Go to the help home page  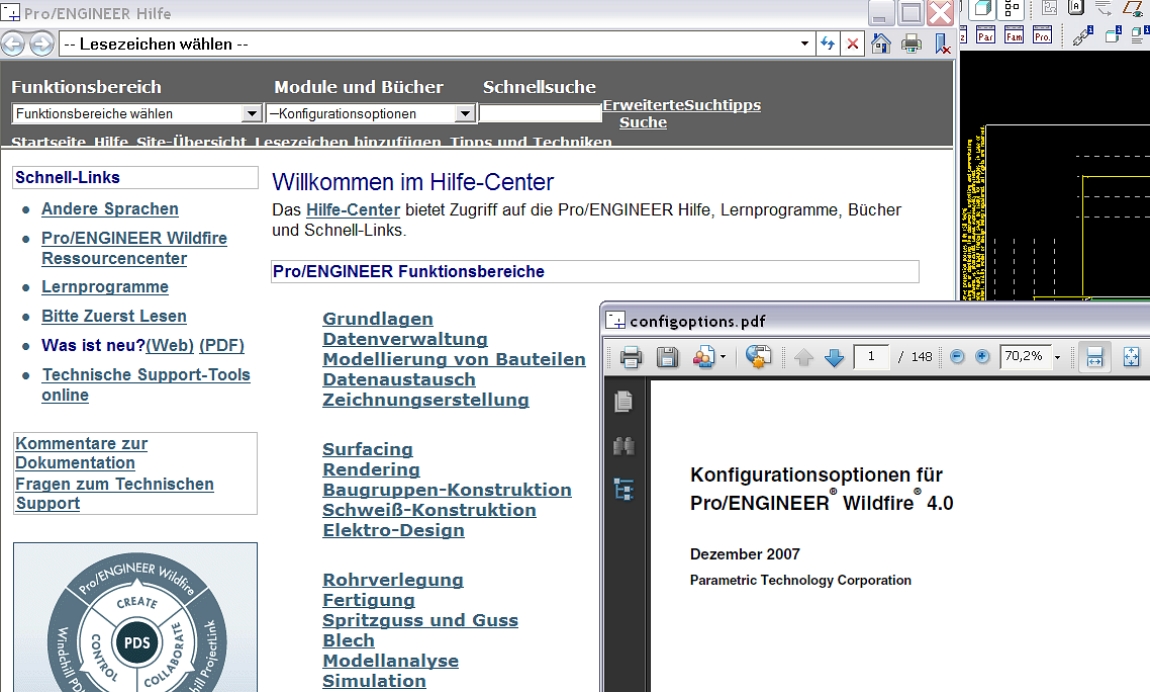(881, 44)
